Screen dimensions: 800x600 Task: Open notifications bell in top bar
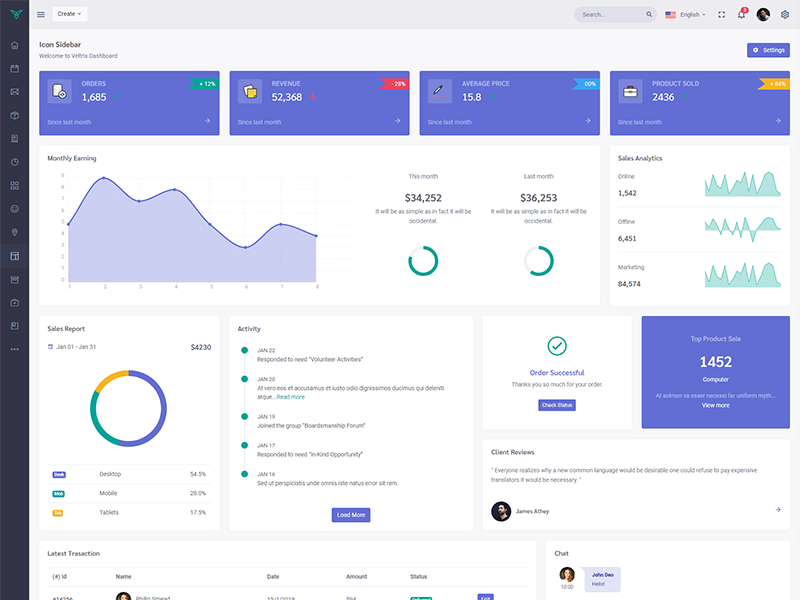pyautogui.click(x=741, y=14)
